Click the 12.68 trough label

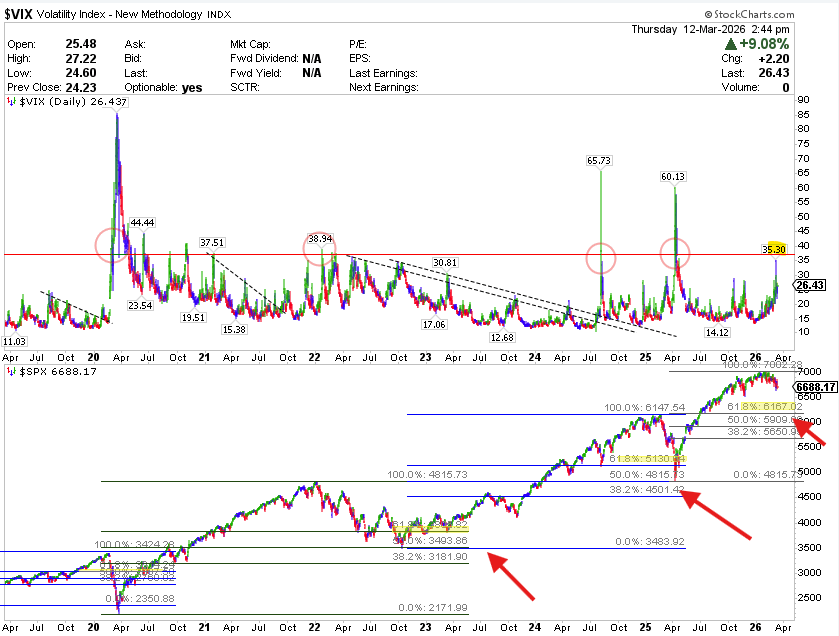(502, 338)
